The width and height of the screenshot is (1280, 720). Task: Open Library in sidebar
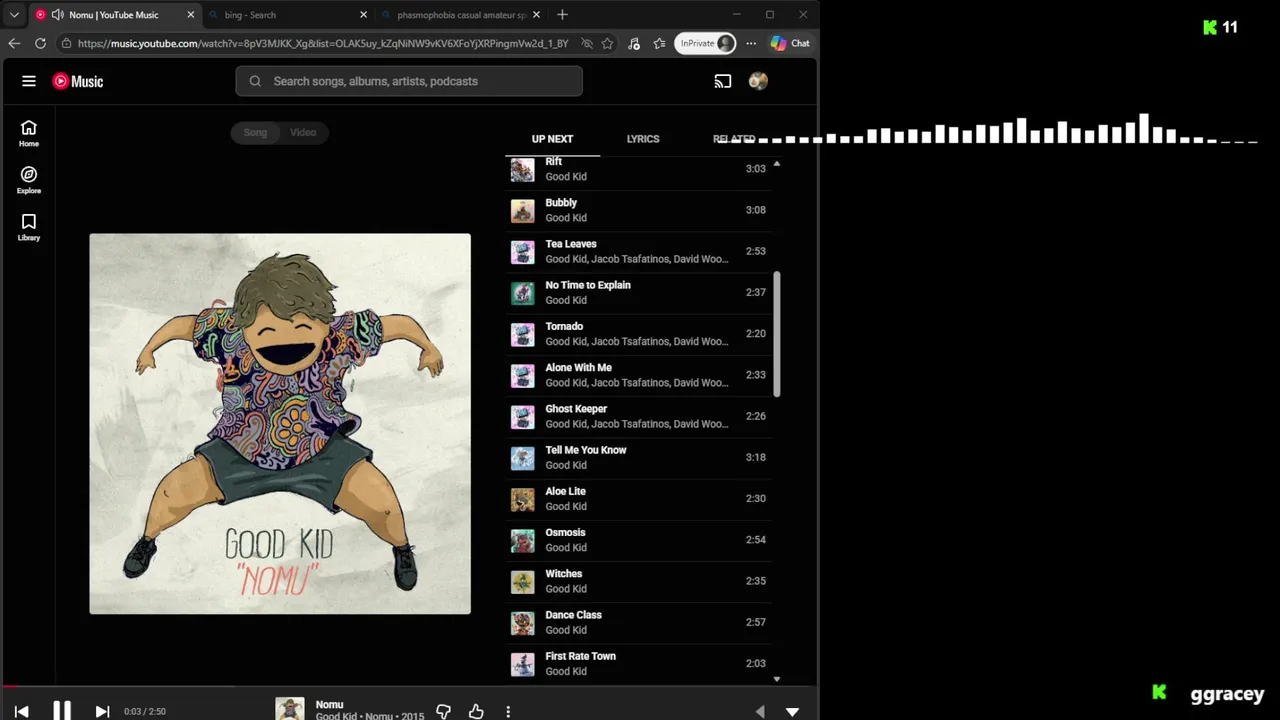coord(29,227)
